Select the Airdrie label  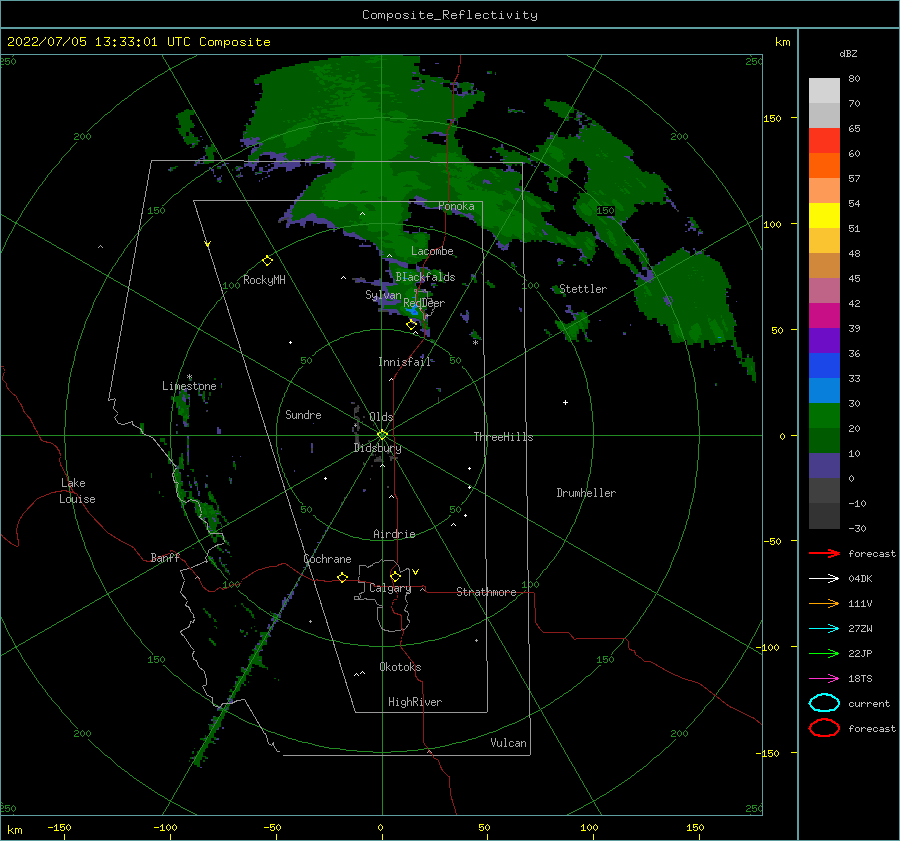pos(394,534)
